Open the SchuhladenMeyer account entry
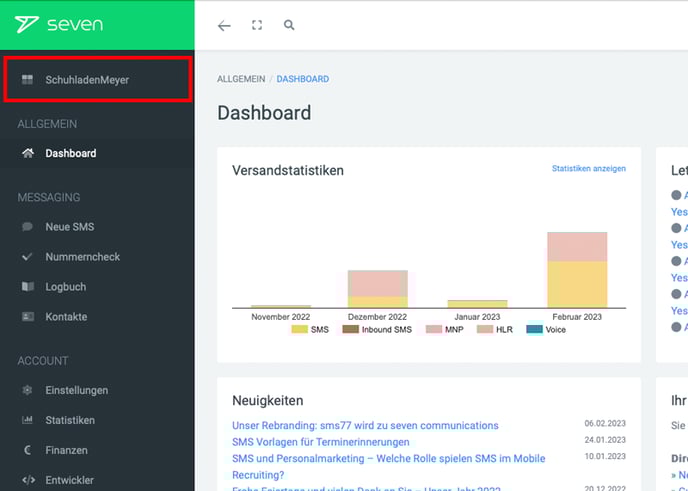The image size is (688, 491). tap(97, 79)
